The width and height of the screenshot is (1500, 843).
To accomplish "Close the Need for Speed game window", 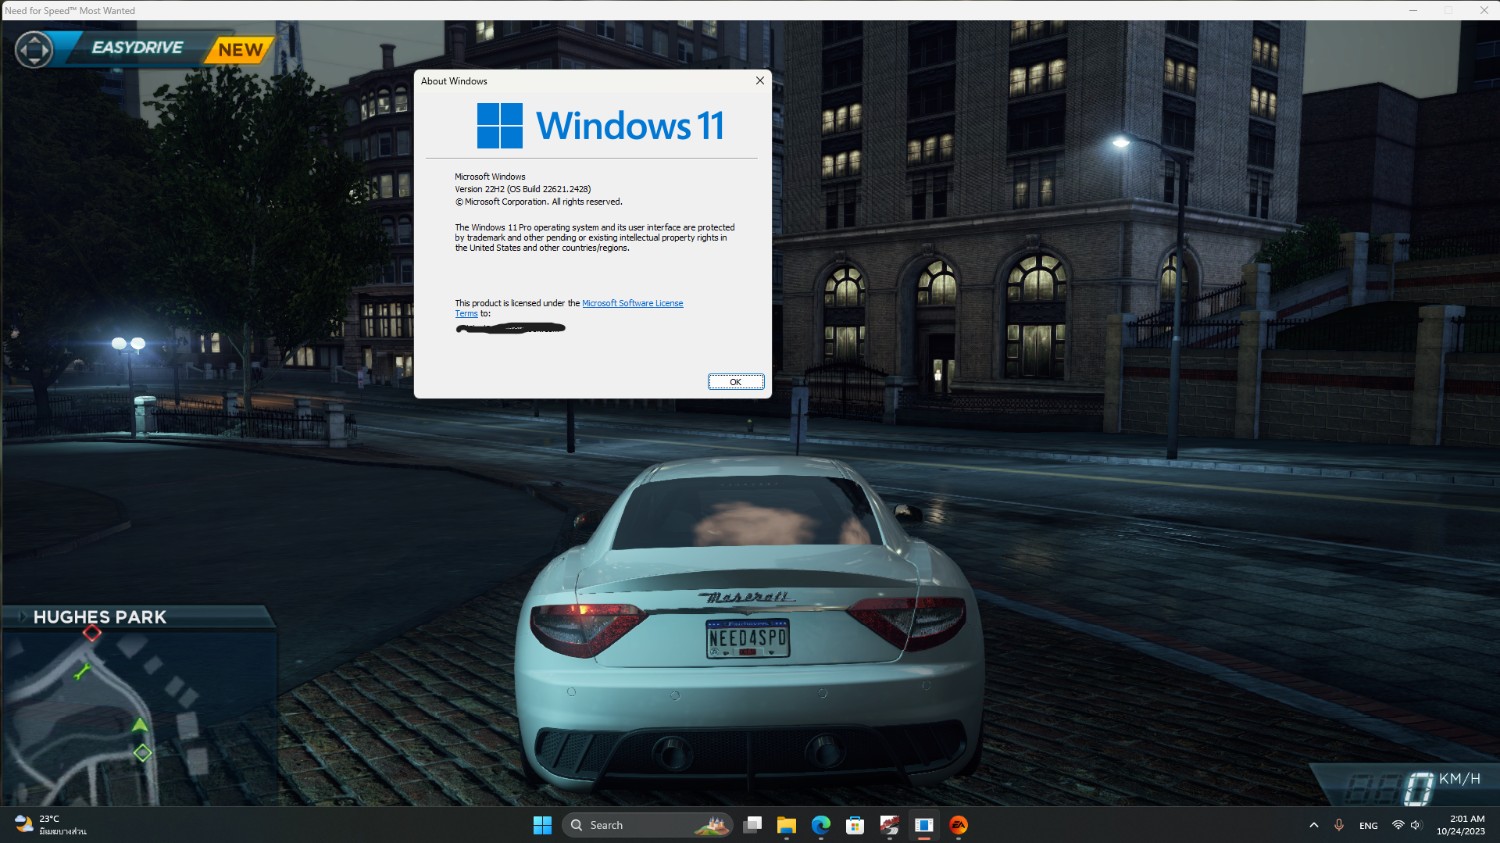I will pyautogui.click(x=1484, y=10).
